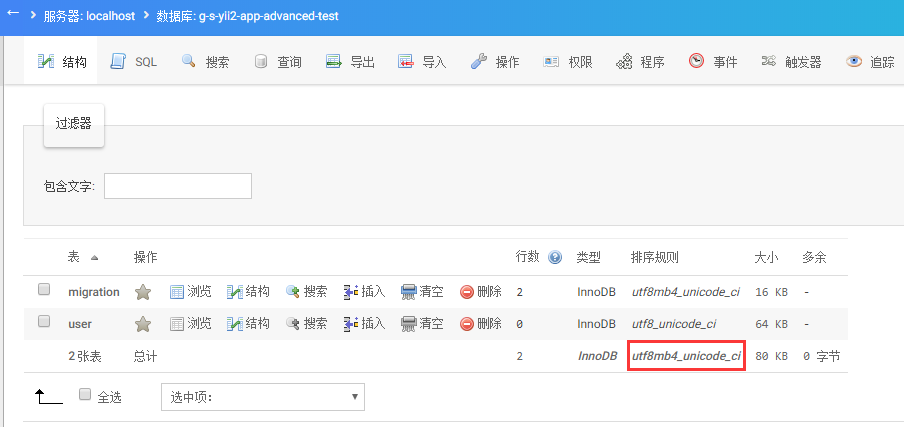Open the 事件 tab
Image resolution: width=904 pixels, height=427 pixels.
coord(713,62)
